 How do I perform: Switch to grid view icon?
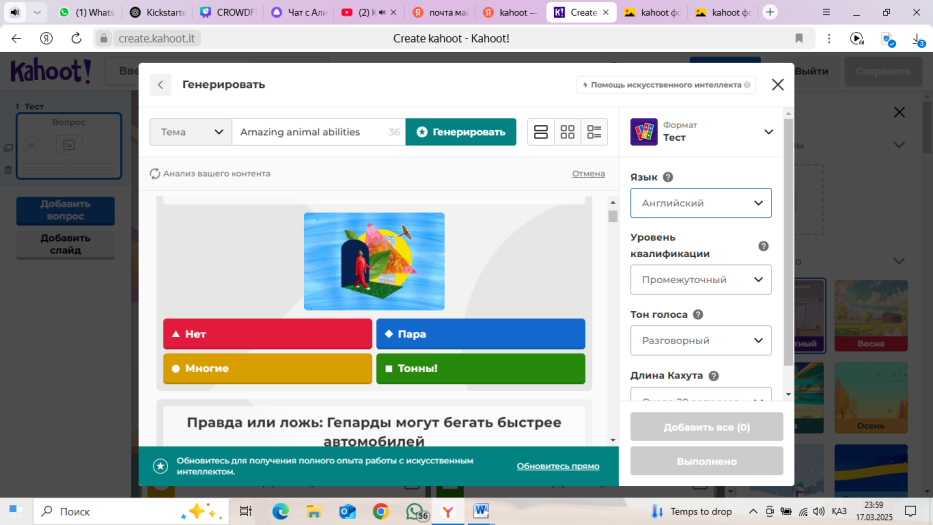tap(568, 132)
